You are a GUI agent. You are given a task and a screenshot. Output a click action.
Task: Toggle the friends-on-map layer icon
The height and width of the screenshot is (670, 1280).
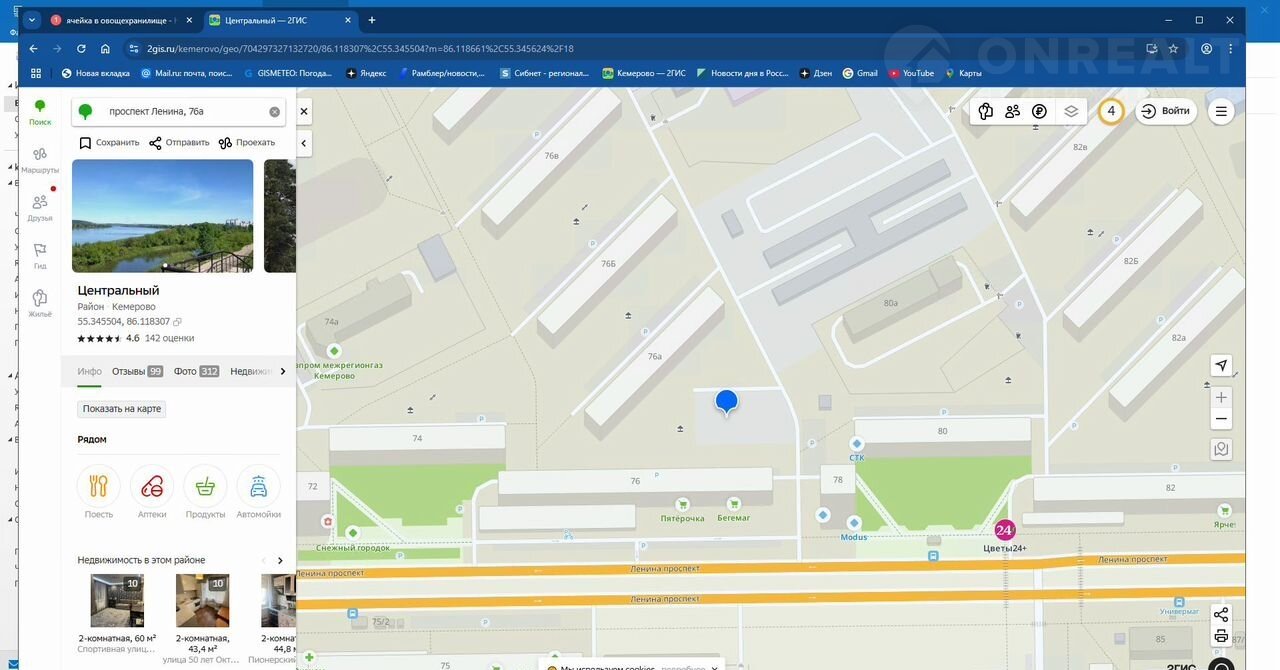pyautogui.click(x=1012, y=111)
